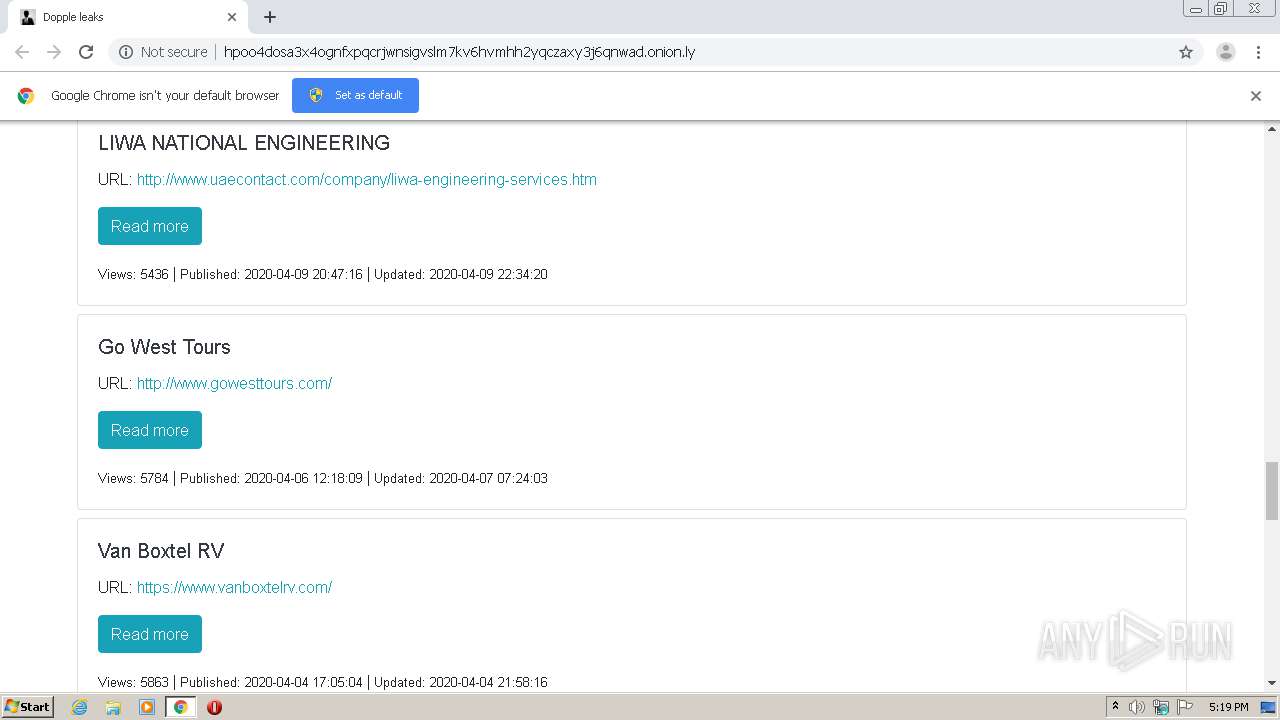This screenshot has height=720, width=1280.
Task: Click the Show desktop button
Action: (1269, 707)
